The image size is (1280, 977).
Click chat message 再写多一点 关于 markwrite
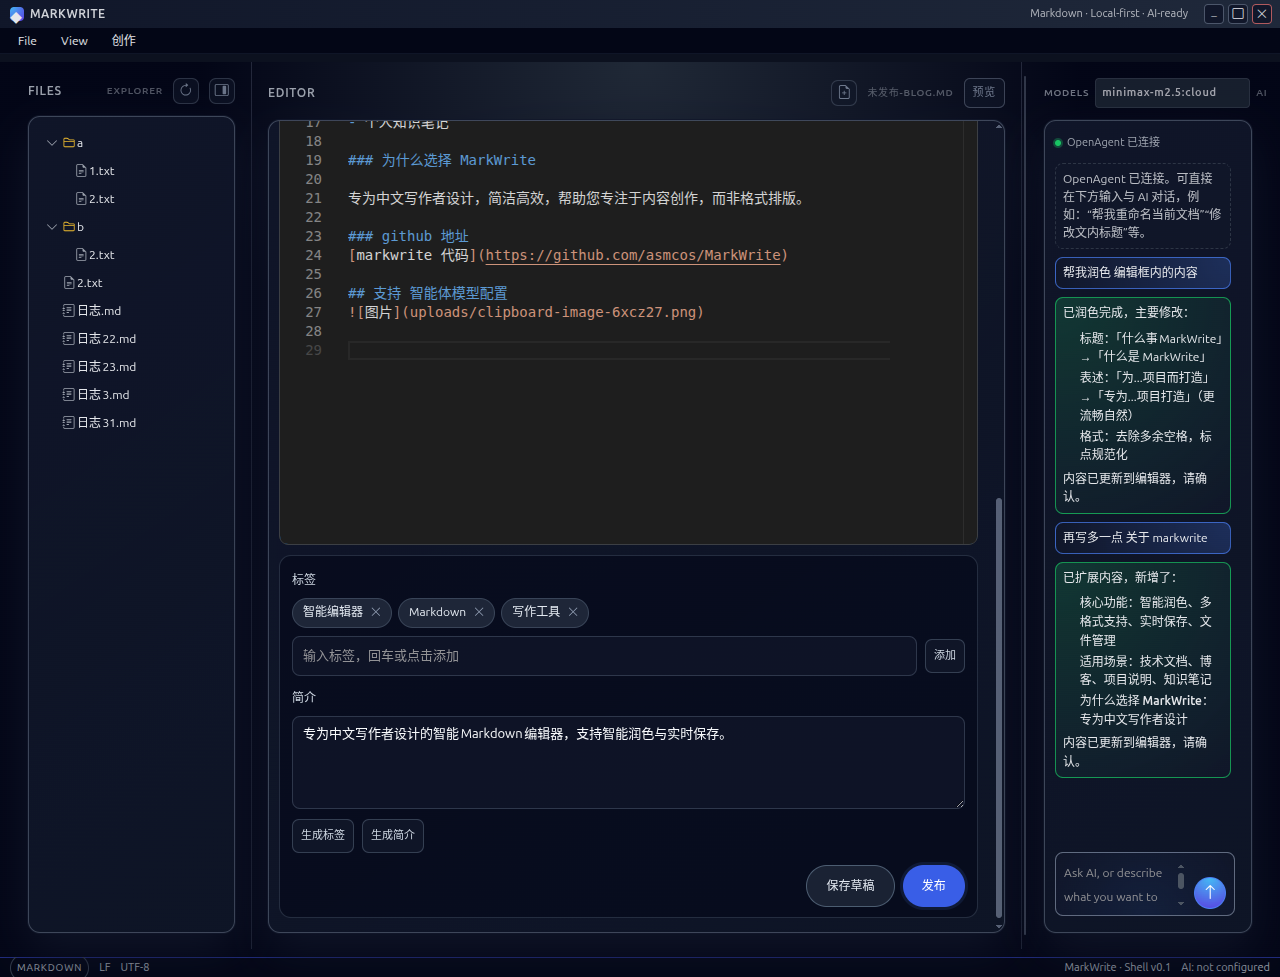tap(1143, 538)
